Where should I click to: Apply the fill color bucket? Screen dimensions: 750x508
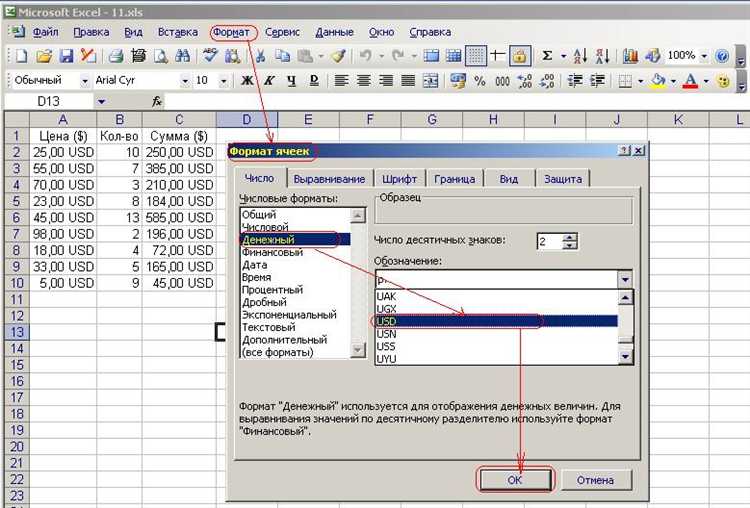point(658,81)
